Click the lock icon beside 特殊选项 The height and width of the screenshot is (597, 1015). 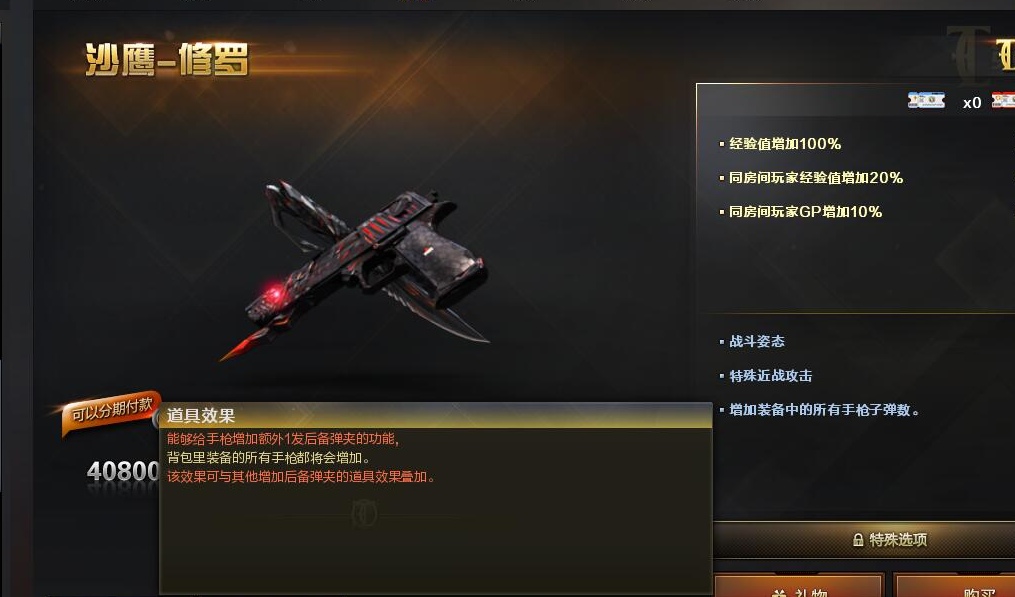pos(858,540)
